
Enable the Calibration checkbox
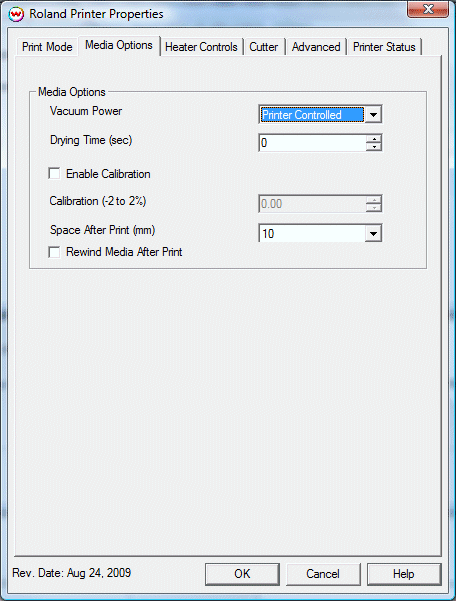[x=54, y=174]
